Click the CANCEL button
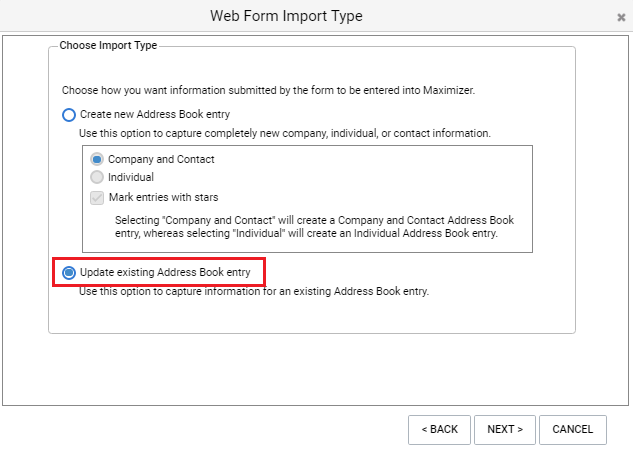633x455 pixels. [x=572, y=430]
